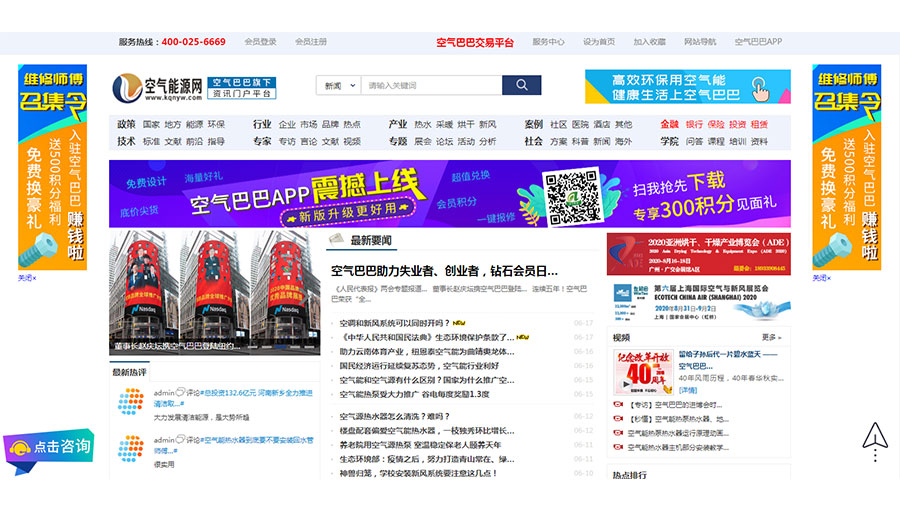The height and width of the screenshot is (510, 900).
Task: Open the 产业 navigation category
Action: tap(398, 124)
